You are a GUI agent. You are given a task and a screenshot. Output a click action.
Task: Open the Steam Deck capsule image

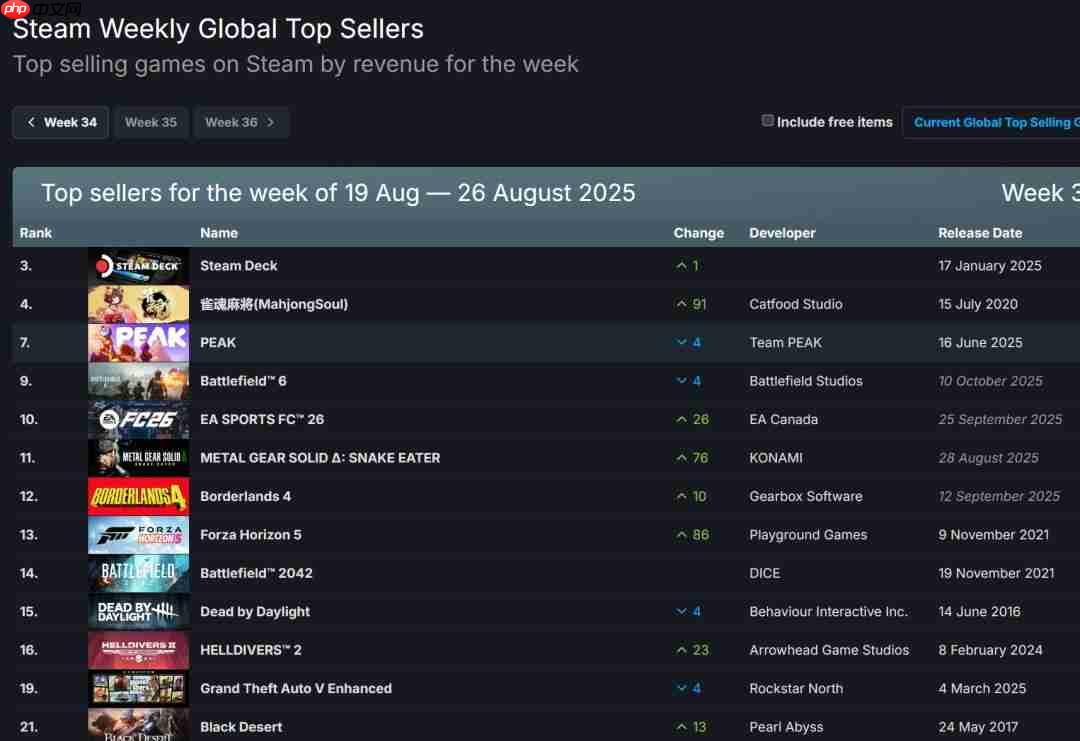(x=138, y=266)
